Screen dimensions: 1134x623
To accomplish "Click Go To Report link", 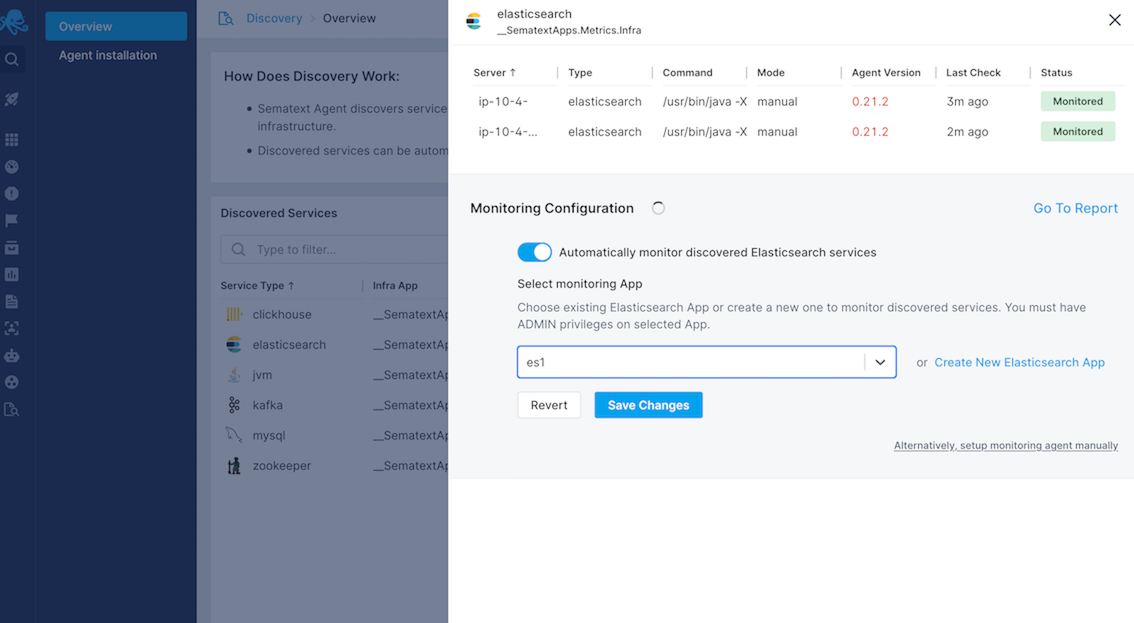I will pyautogui.click(x=1075, y=208).
